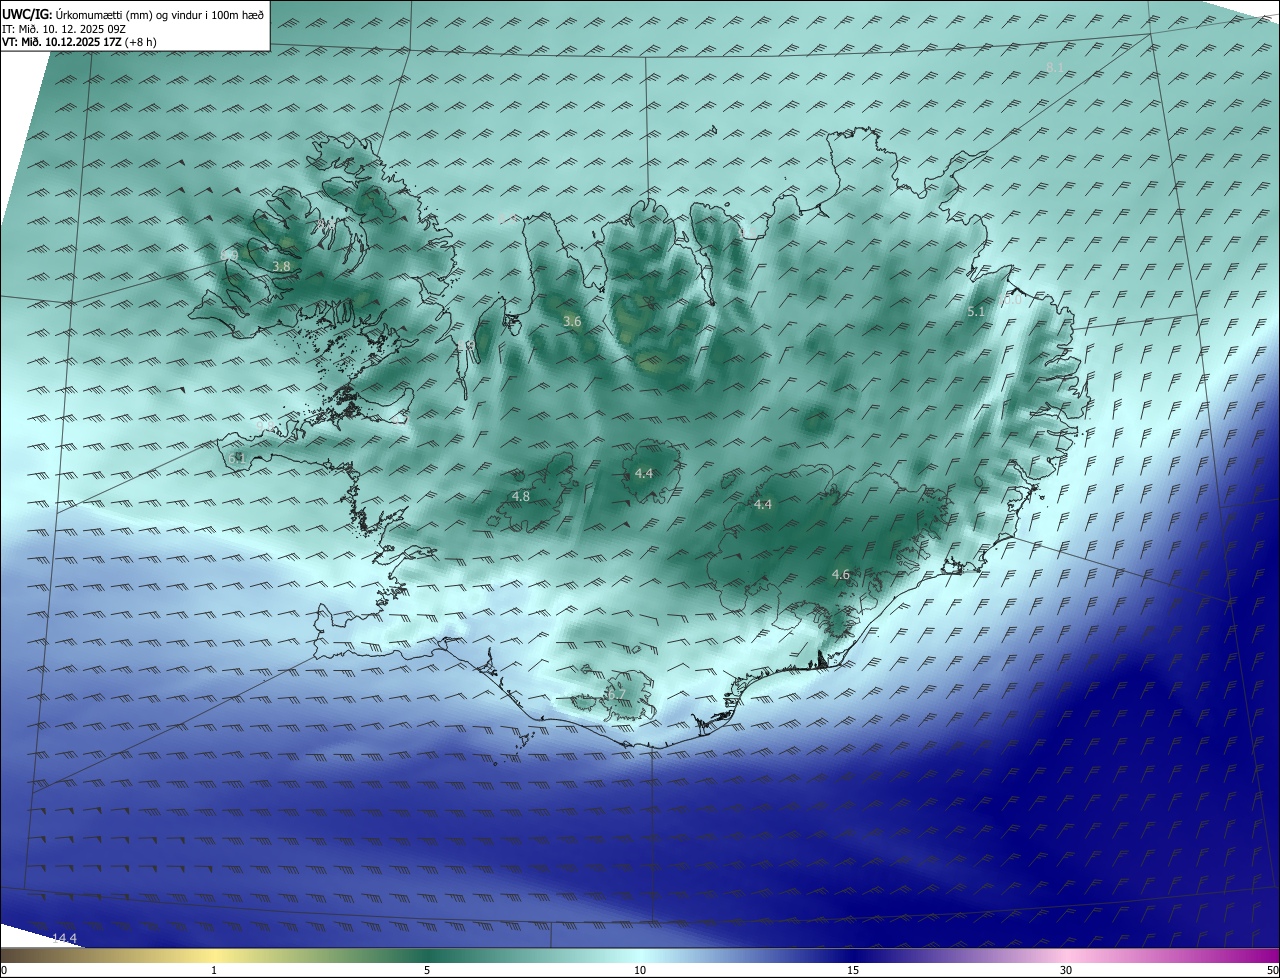
Task: Click the 6.1 value label on the map
Action: (x=237, y=458)
